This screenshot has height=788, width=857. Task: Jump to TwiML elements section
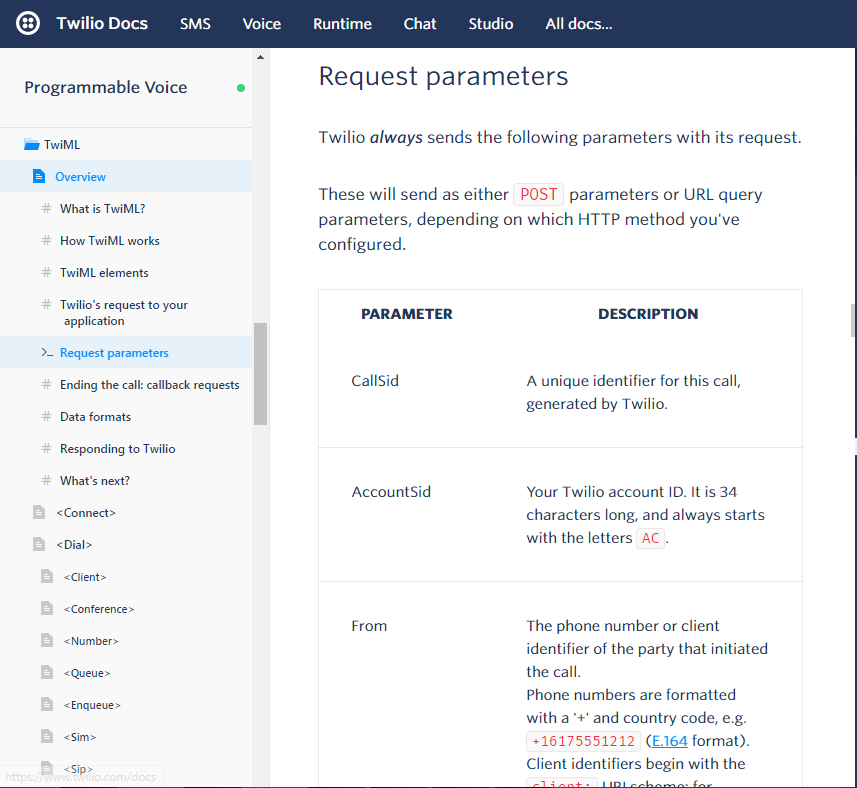point(104,273)
